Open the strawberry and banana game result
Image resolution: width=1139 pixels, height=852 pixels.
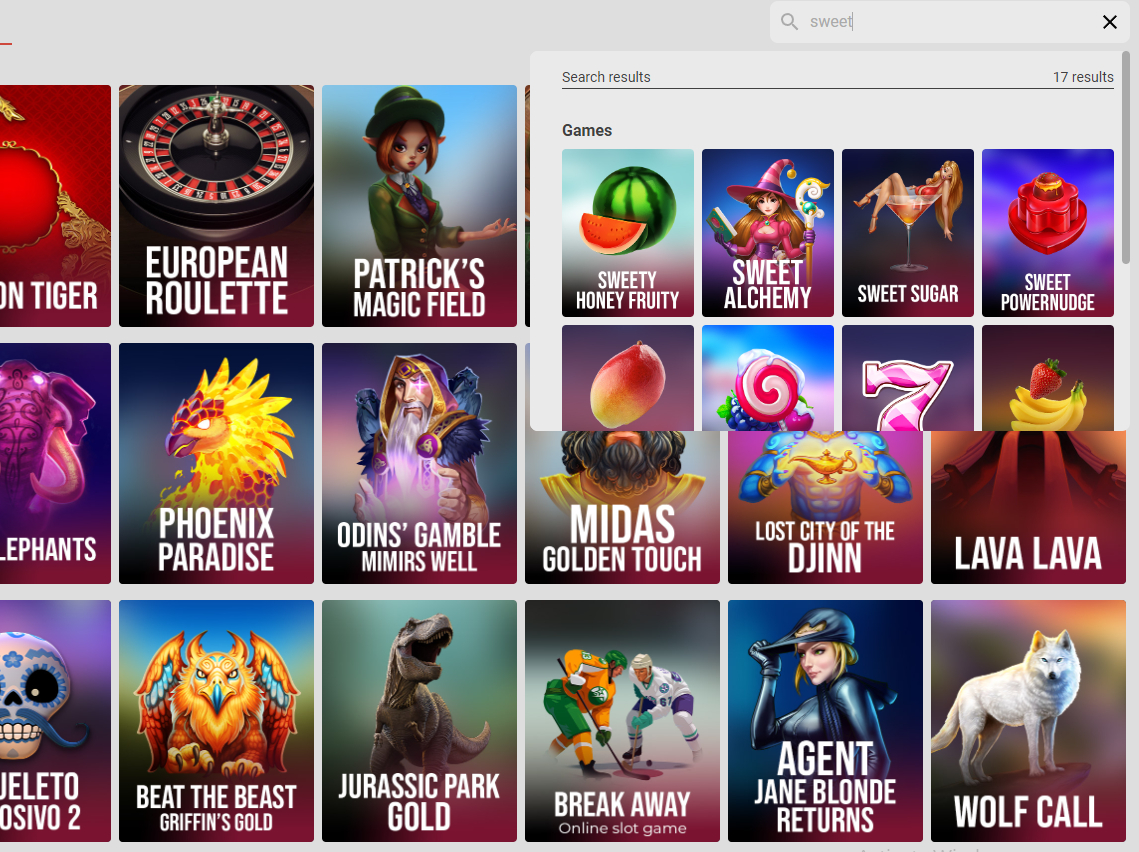click(x=1047, y=378)
